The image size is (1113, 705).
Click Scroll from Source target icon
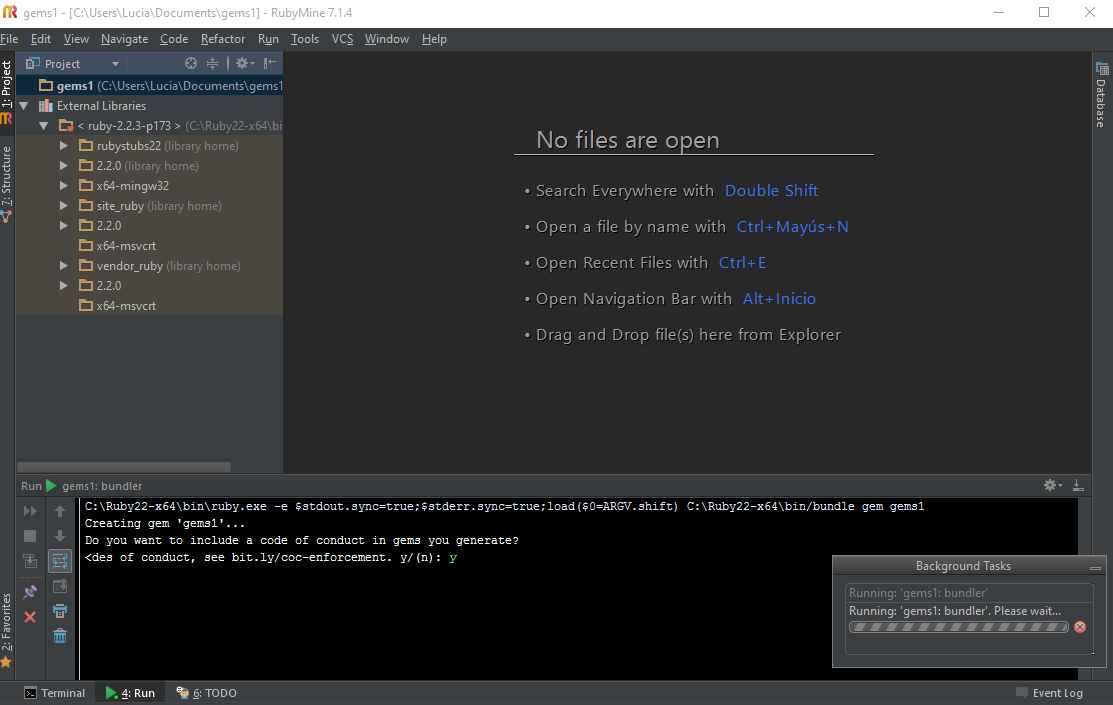pyautogui.click(x=191, y=63)
